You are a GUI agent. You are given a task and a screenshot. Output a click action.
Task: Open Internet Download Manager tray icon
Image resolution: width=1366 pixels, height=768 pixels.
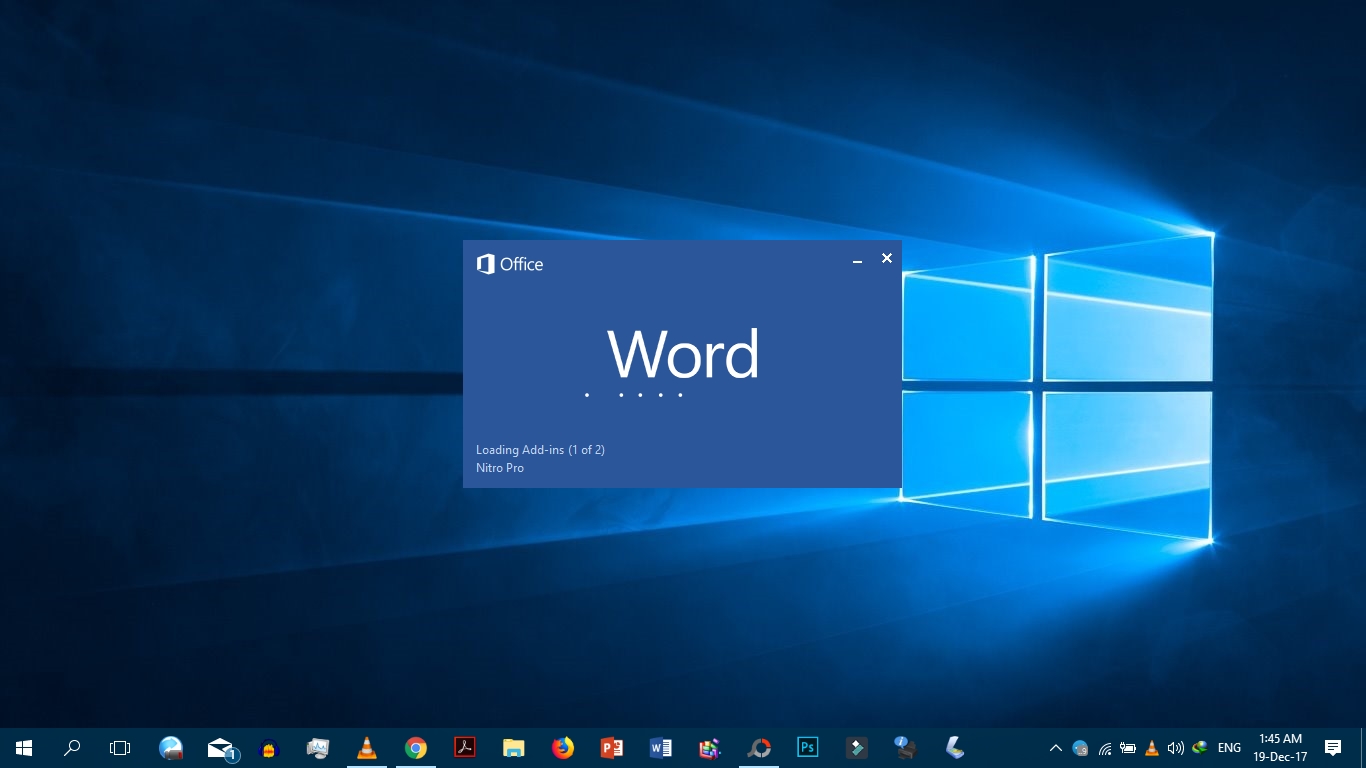click(1200, 748)
